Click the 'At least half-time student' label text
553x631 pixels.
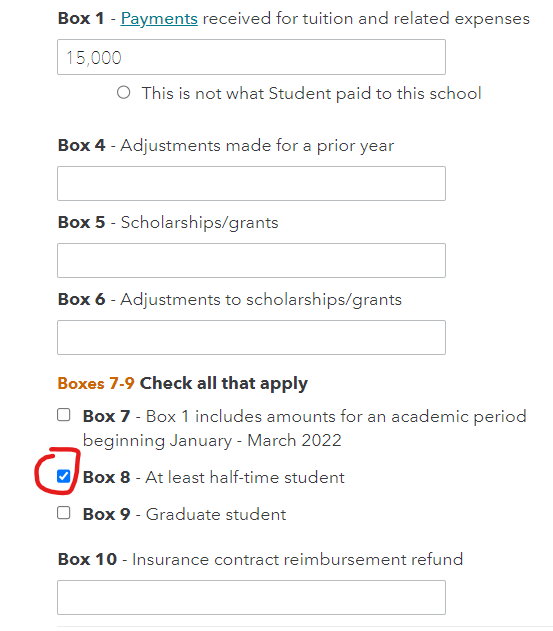(x=245, y=478)
